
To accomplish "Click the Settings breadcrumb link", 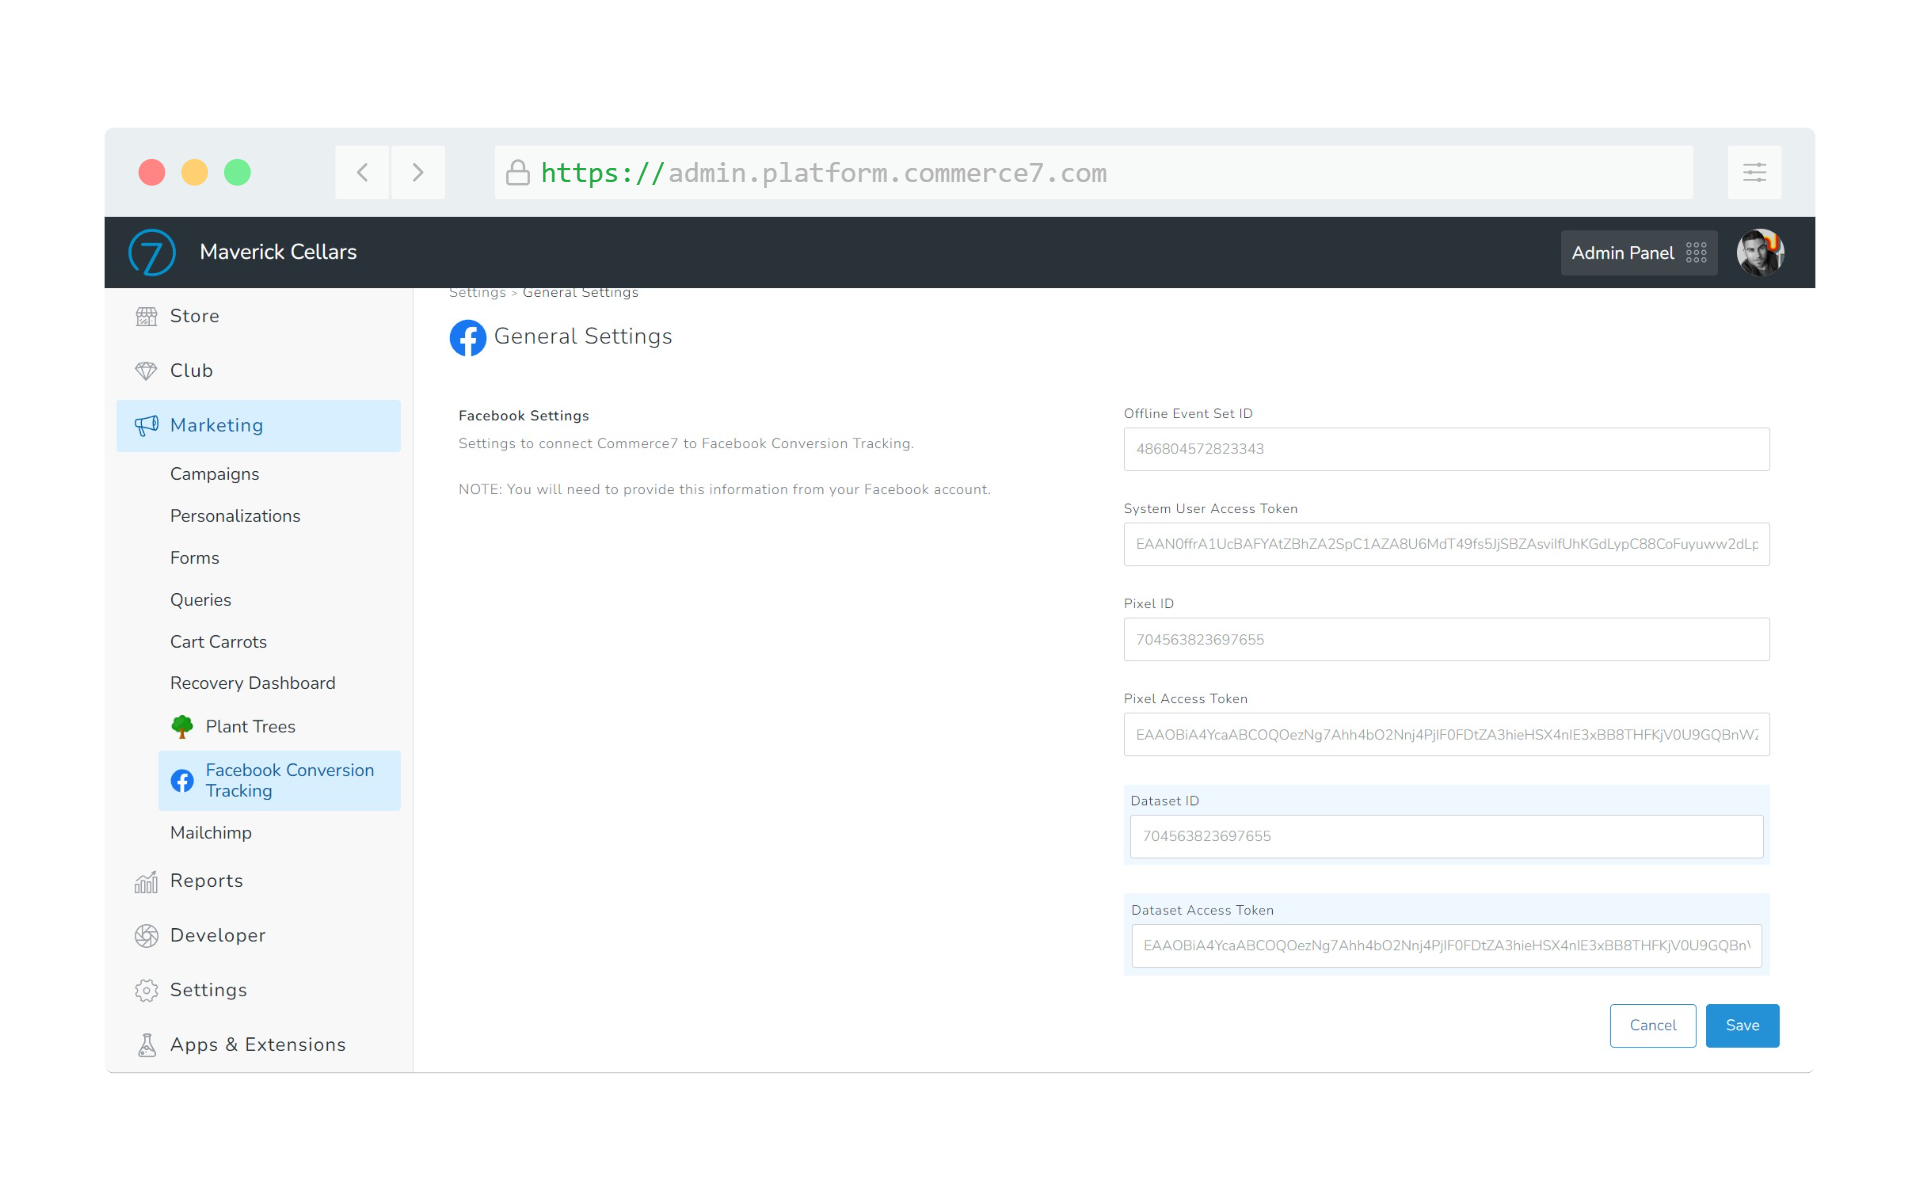I will 477,293.
